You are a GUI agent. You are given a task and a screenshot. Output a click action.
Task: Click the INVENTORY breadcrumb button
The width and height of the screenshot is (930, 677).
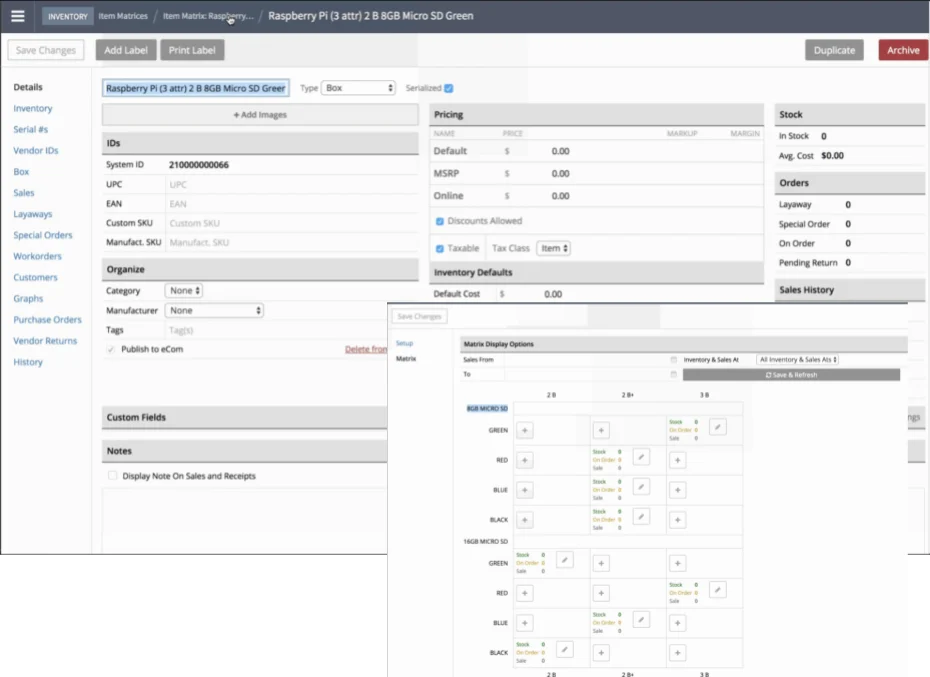[x=68, y=17]
